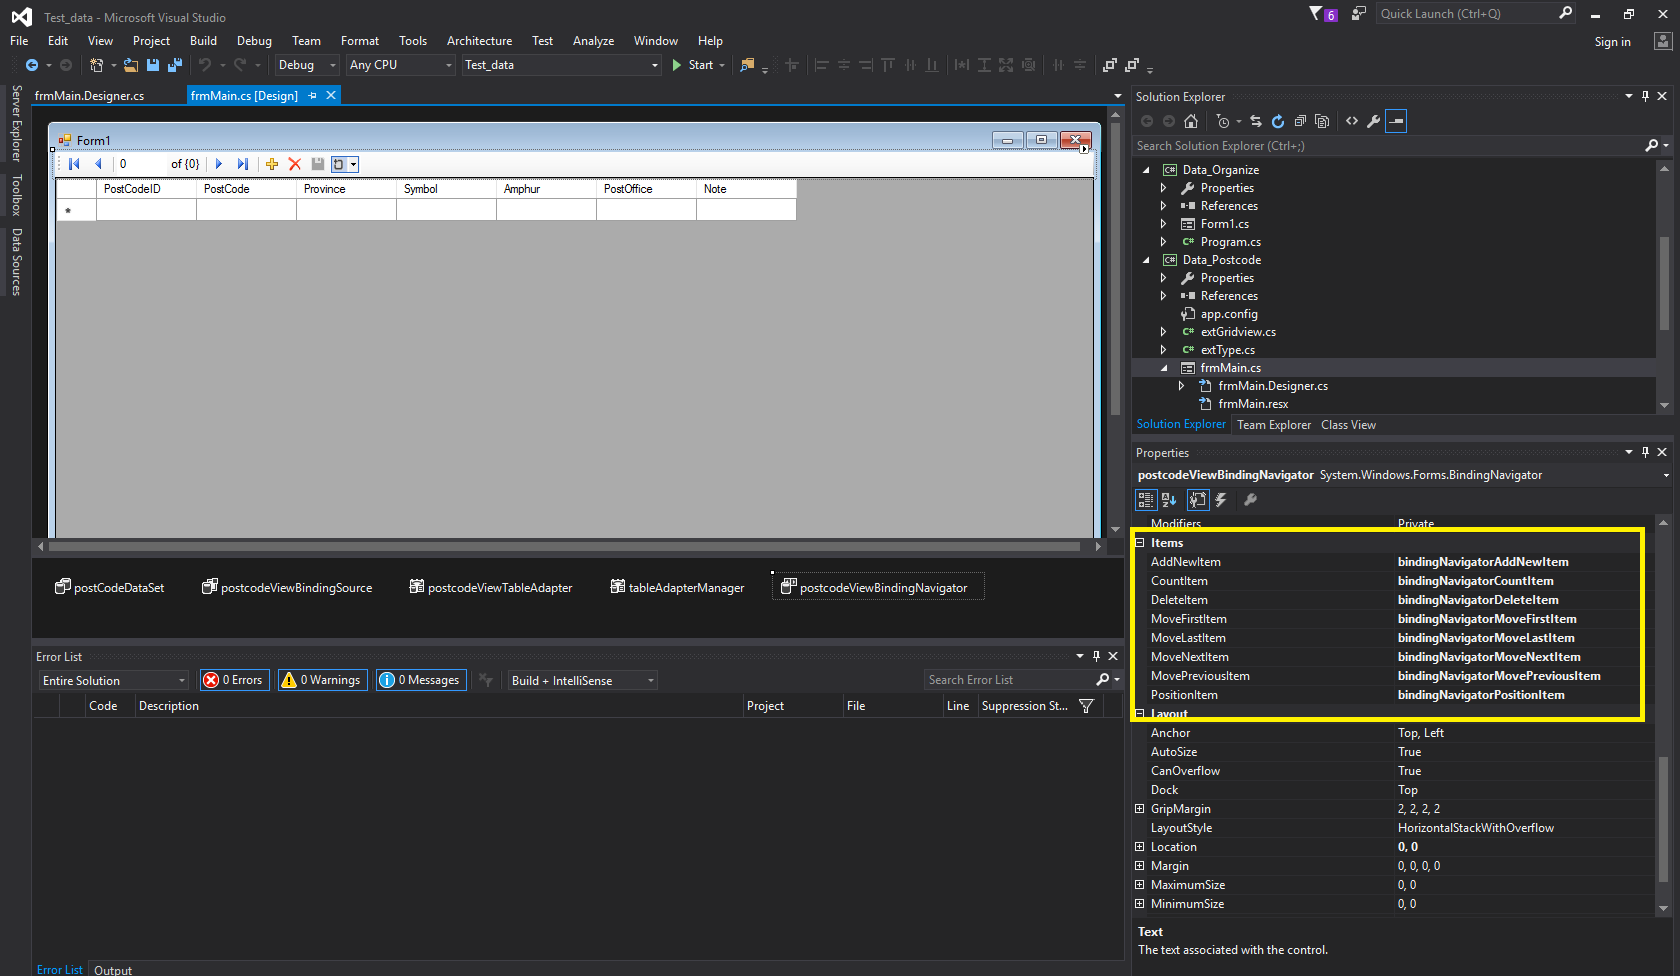Click Sign in link
The image size is (1680, 976).
pyautogui.click(x=1612, y=42)
